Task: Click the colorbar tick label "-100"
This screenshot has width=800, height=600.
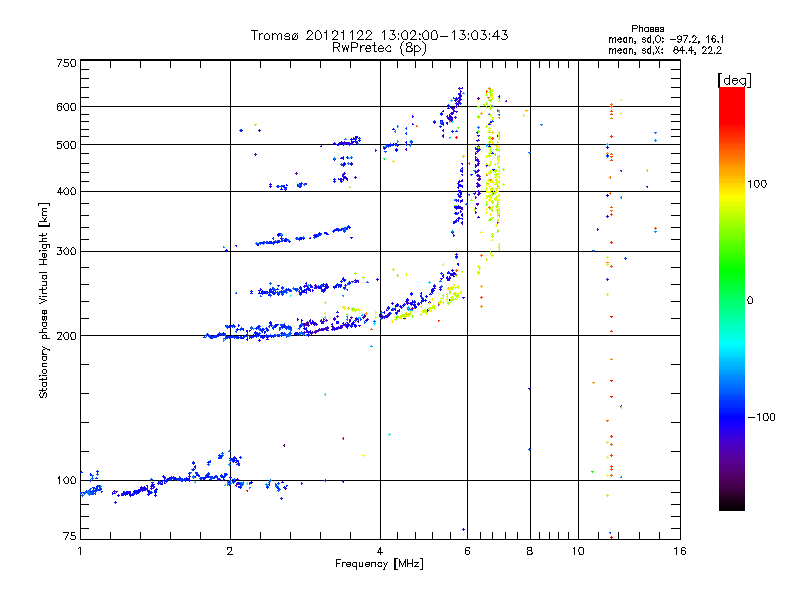Action: click(x=762, y=417)
